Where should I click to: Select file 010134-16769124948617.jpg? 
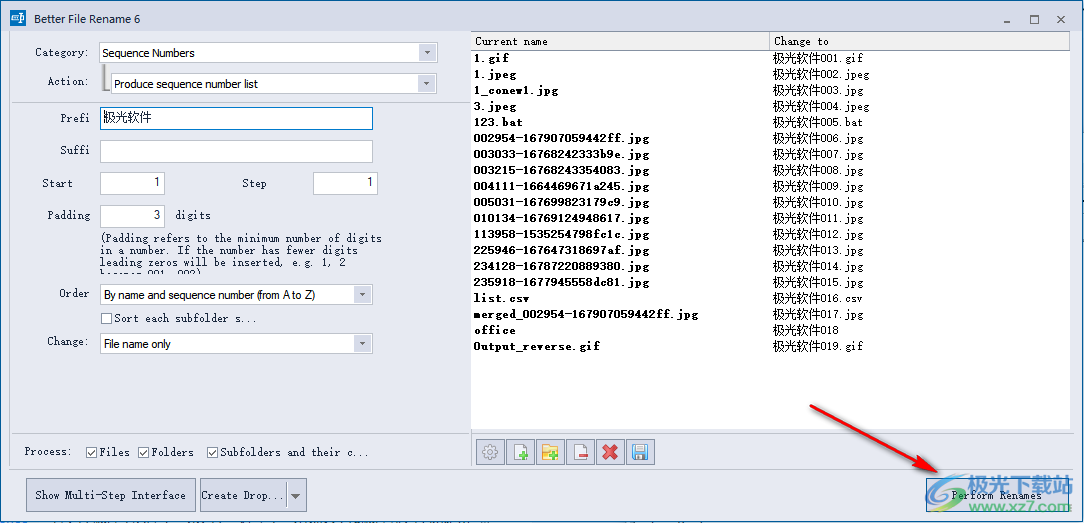(x=561, y=218)
